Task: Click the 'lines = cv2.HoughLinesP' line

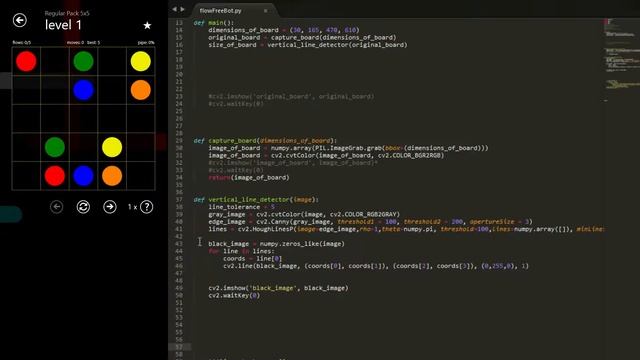Action: (406, 229)
